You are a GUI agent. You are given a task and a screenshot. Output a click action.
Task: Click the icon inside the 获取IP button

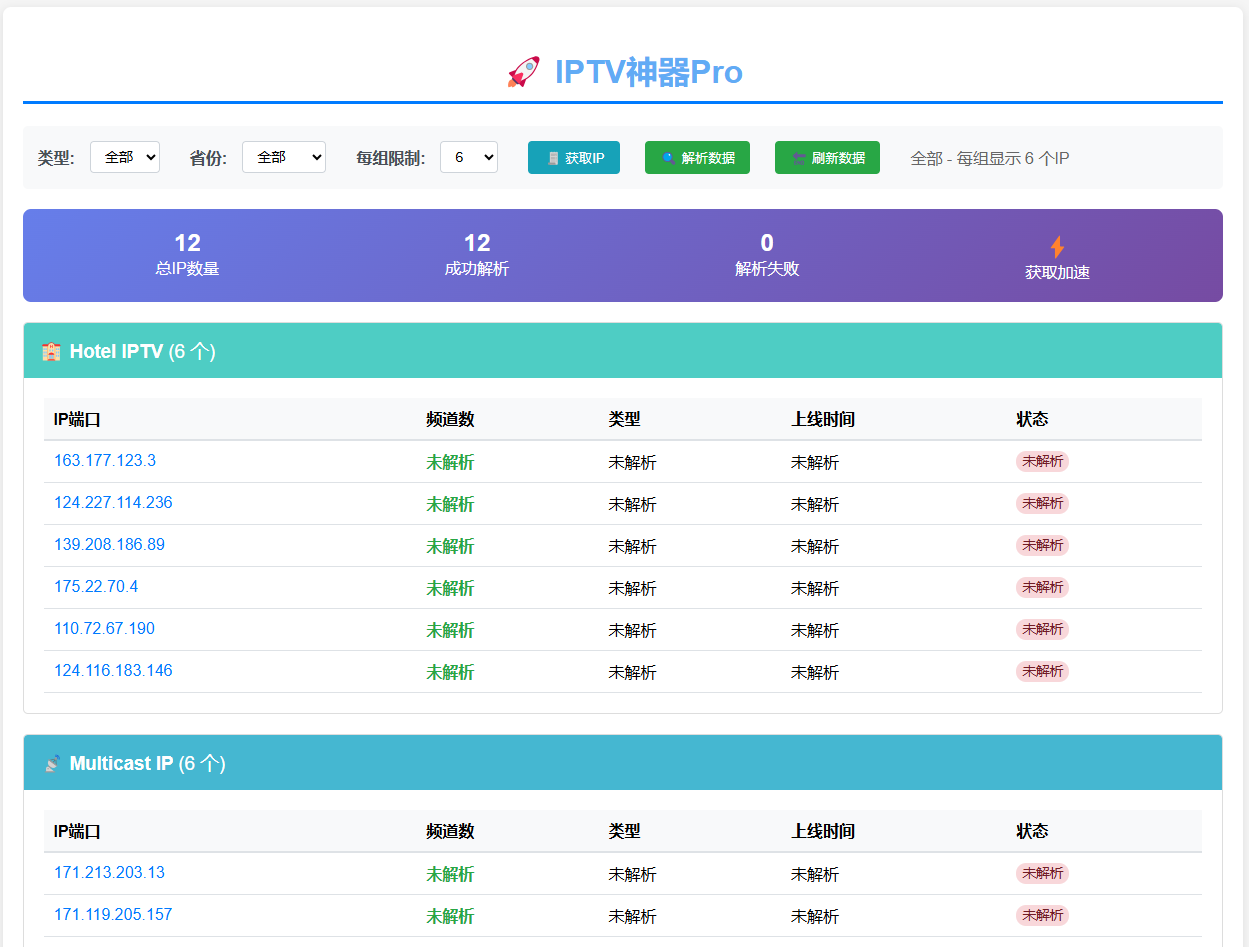[552, 158]
